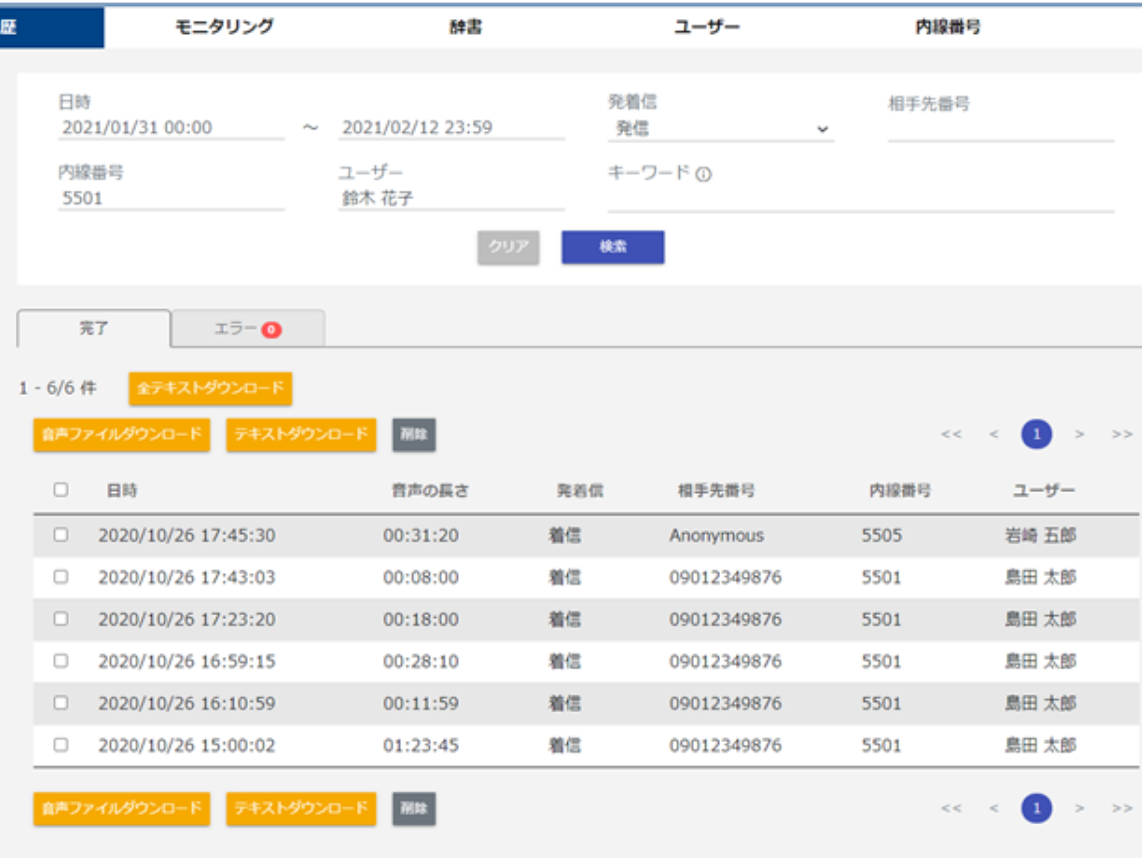
Task: Click the user 岩崎 五郎
Action: point(1040,535)
